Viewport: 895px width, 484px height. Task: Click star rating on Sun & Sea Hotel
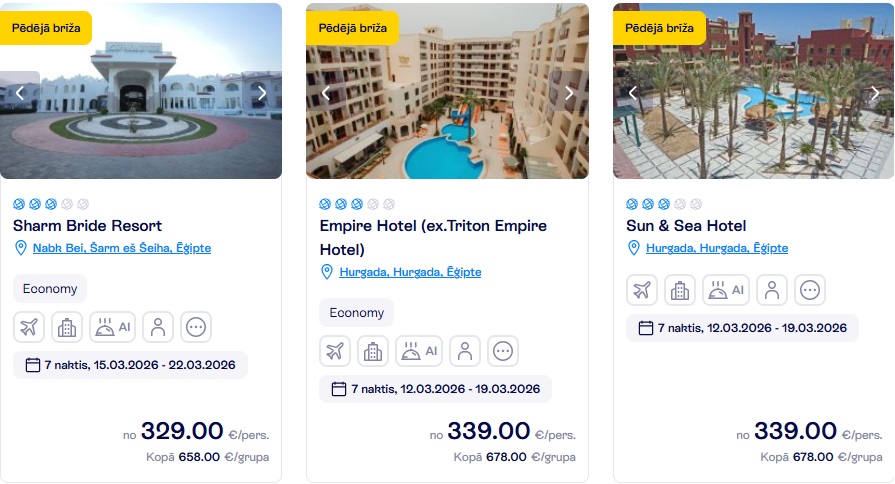coord(657,204)
